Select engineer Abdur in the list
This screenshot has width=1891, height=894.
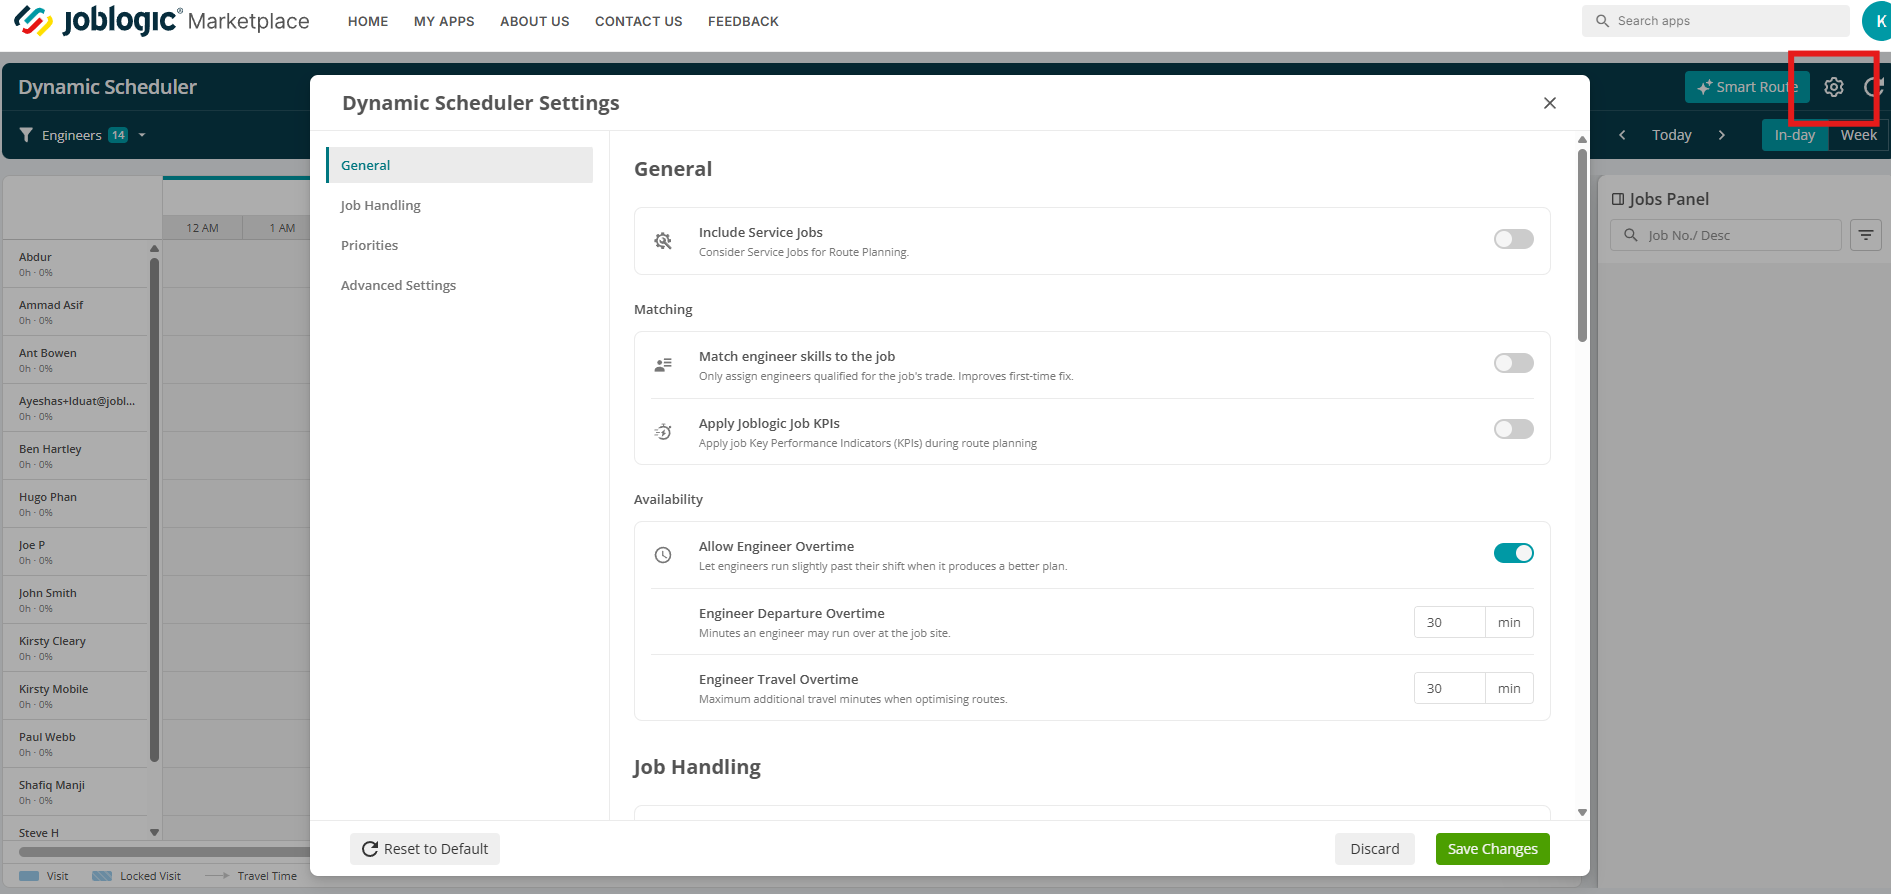click(x=75, y=264)
